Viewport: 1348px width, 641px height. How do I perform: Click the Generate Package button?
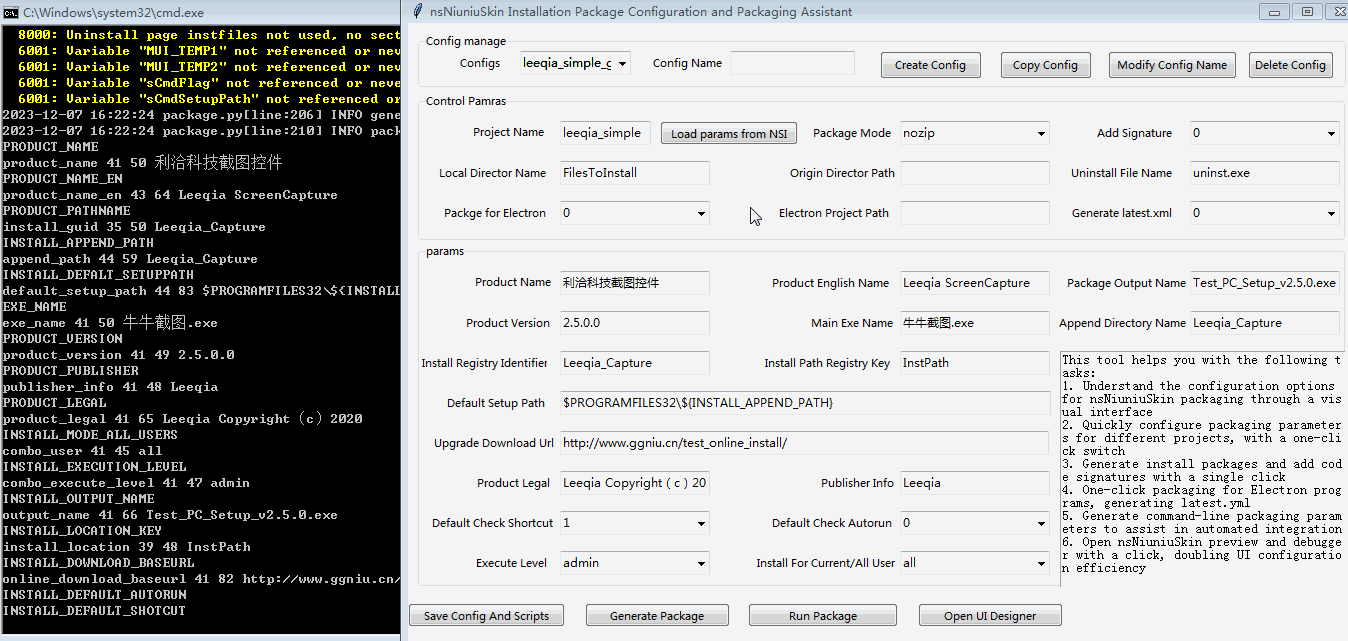click(657, 616)
